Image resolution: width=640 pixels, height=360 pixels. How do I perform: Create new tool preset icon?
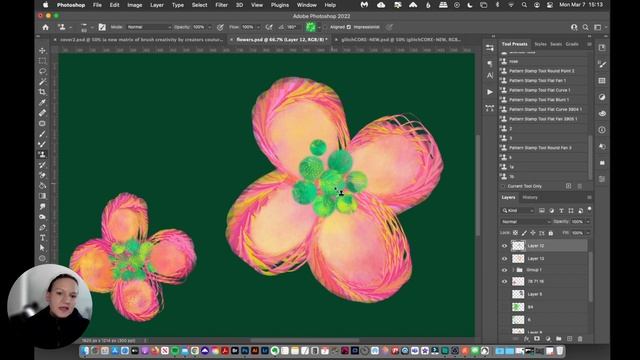pyautogui.click(x=569, y=186)
